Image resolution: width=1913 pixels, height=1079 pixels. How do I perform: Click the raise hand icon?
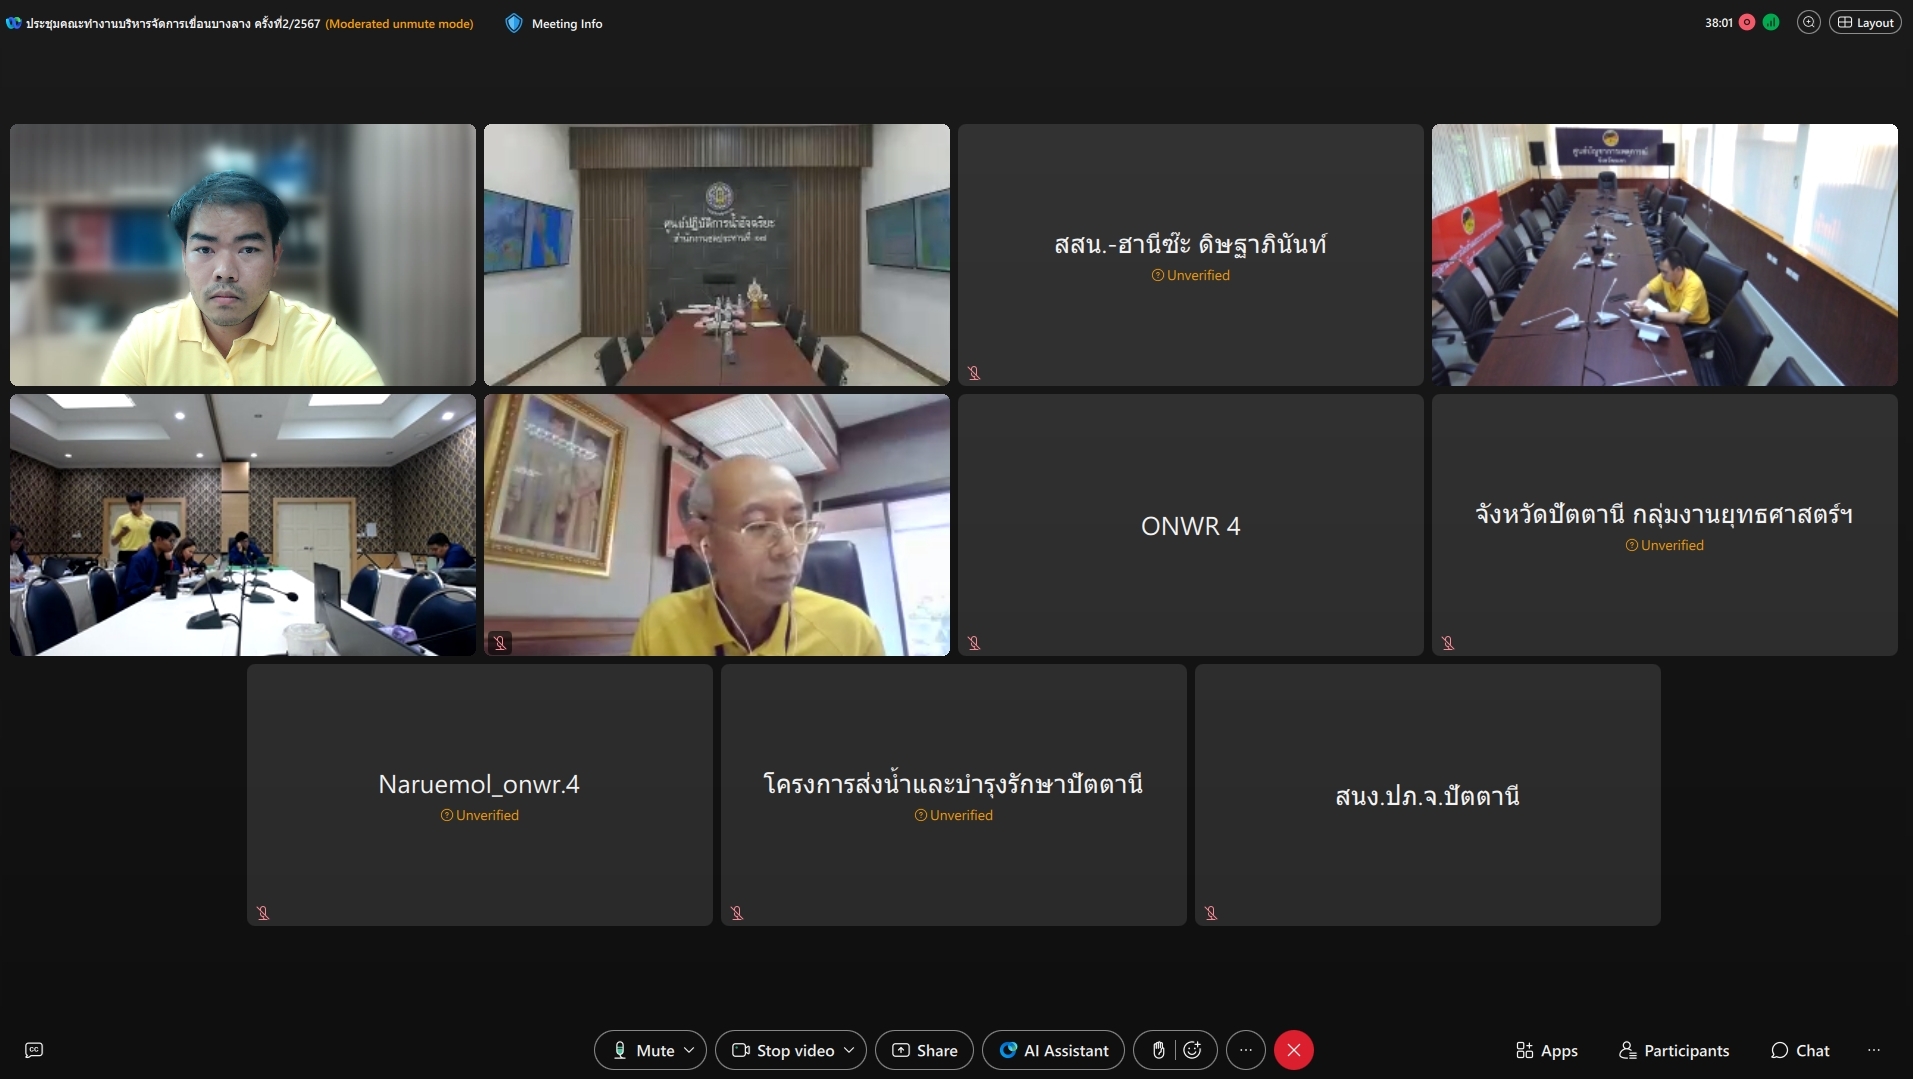coord(1158,1050)
